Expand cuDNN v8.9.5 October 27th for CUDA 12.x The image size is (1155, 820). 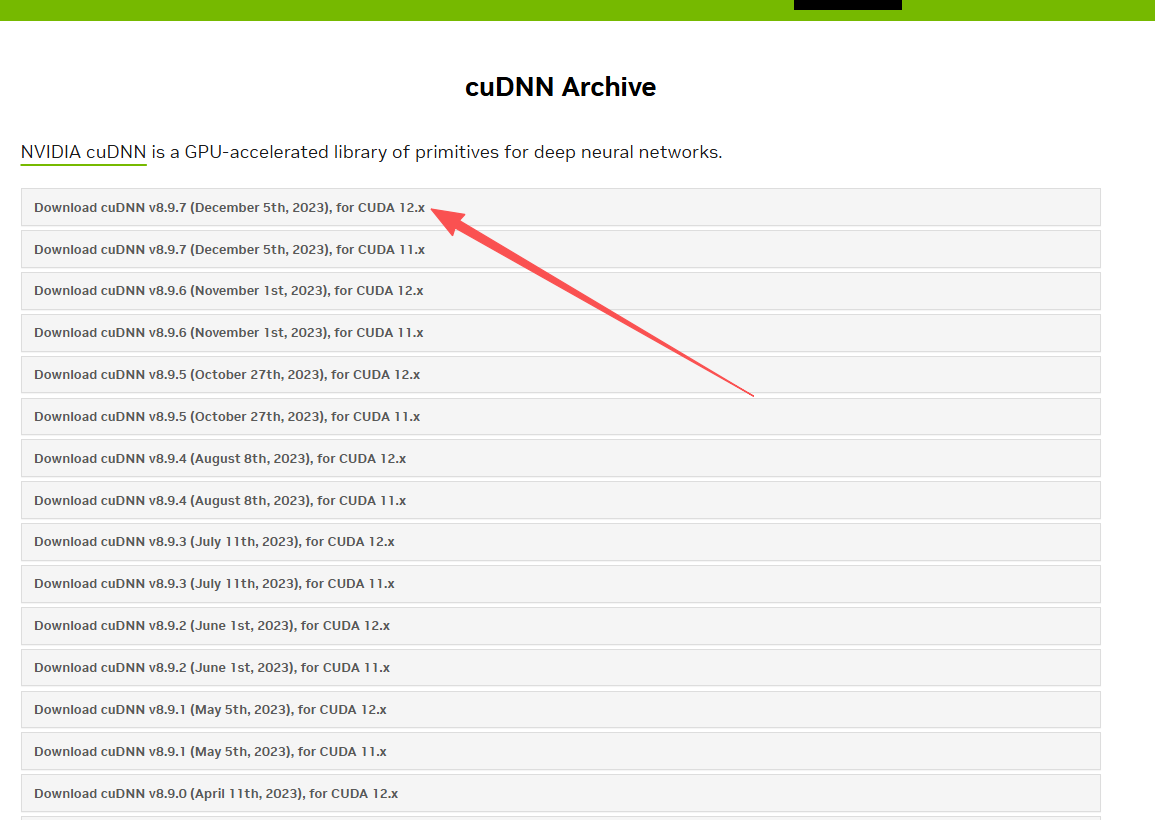[561, 374]
